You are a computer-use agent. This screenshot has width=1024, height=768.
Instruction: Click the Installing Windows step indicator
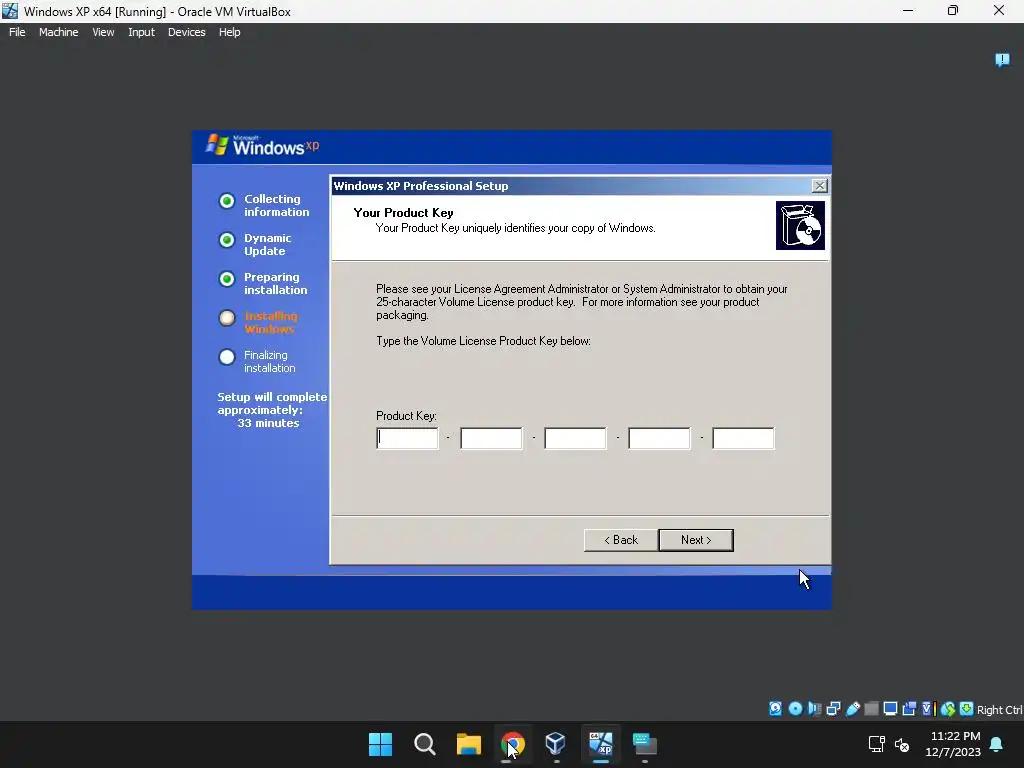[x=227, y=318]
